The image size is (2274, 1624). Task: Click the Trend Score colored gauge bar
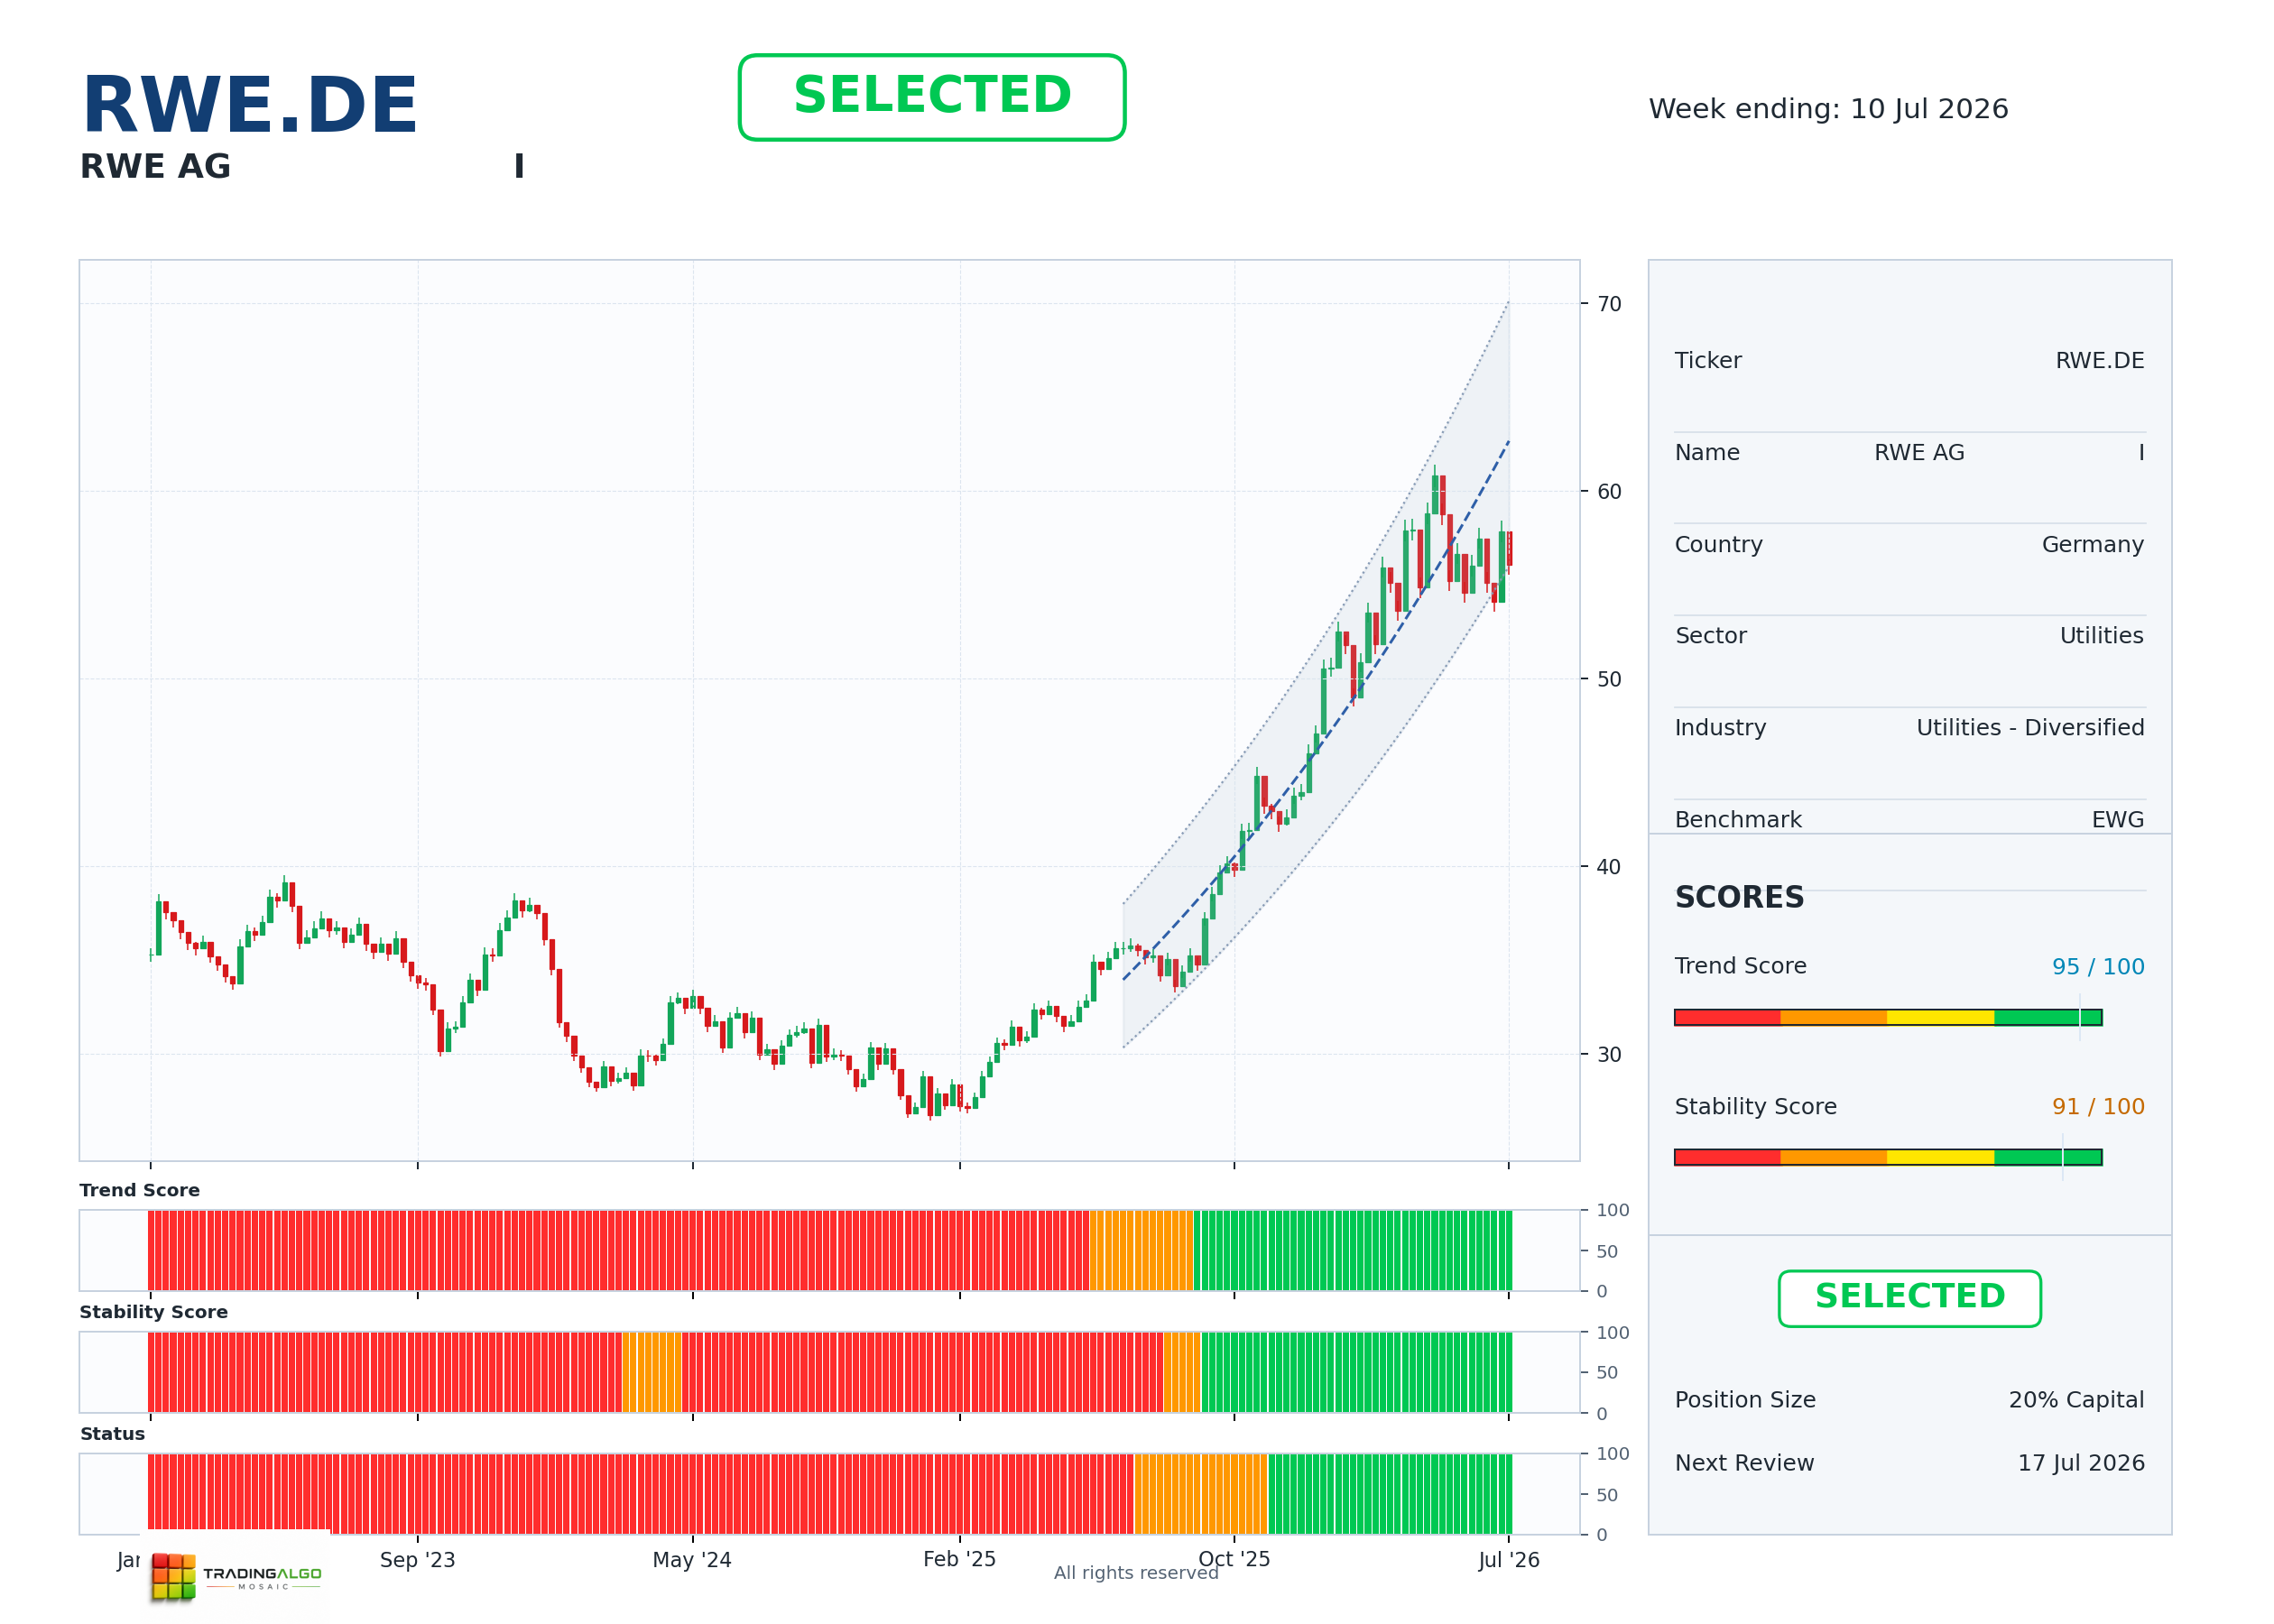(x=1888, y=1017)
